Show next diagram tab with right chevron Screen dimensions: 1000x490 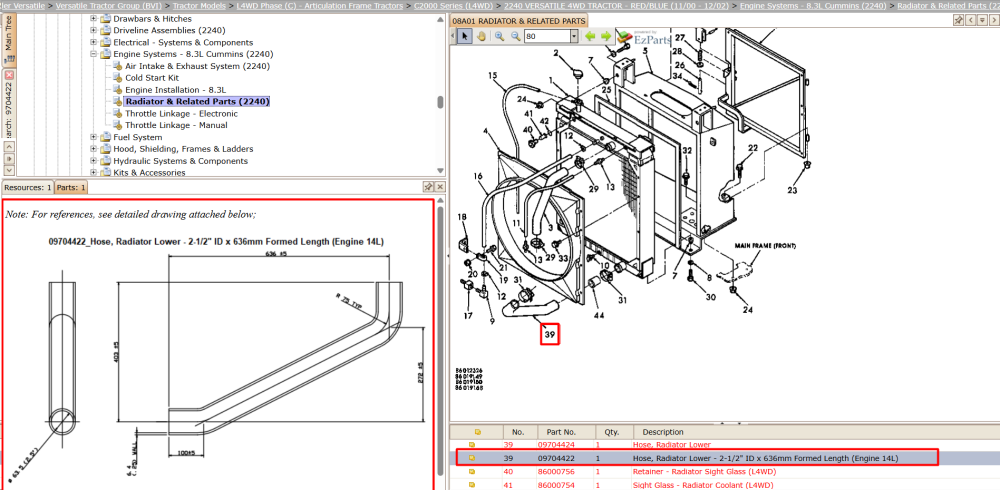coord(992,20)
